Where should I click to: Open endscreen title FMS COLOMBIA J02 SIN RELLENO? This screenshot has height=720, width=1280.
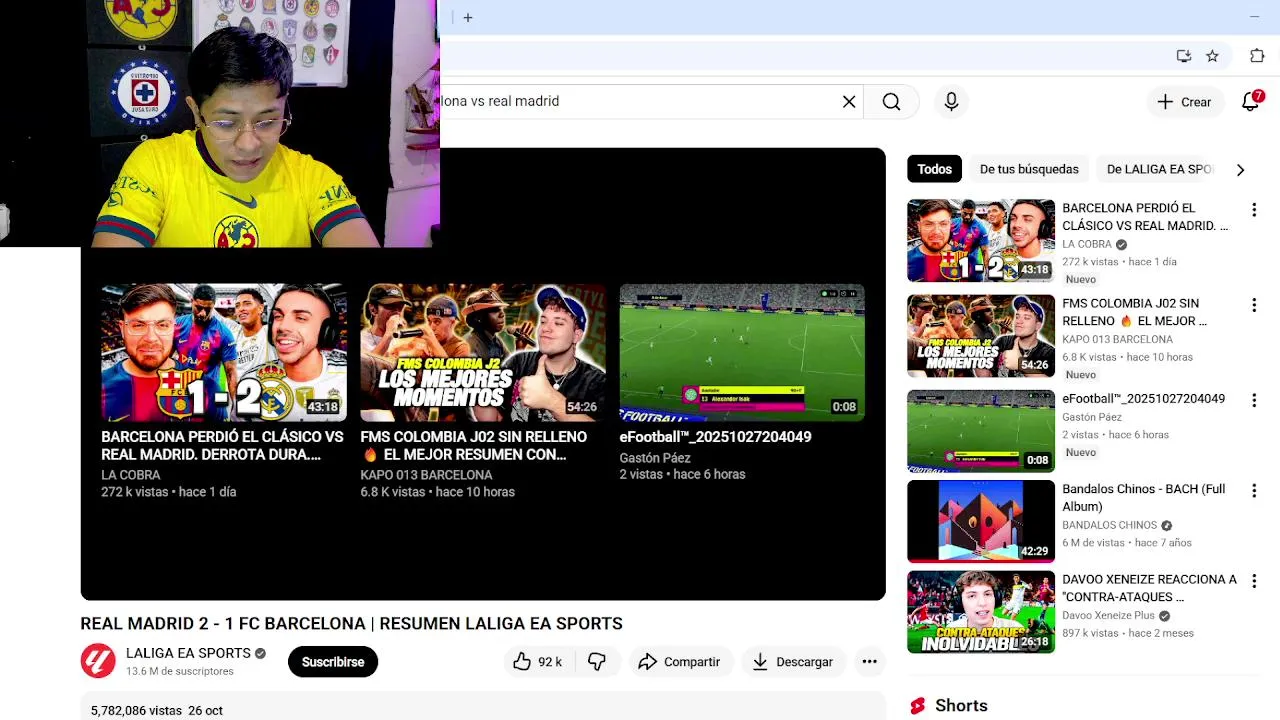pos(473,446)
